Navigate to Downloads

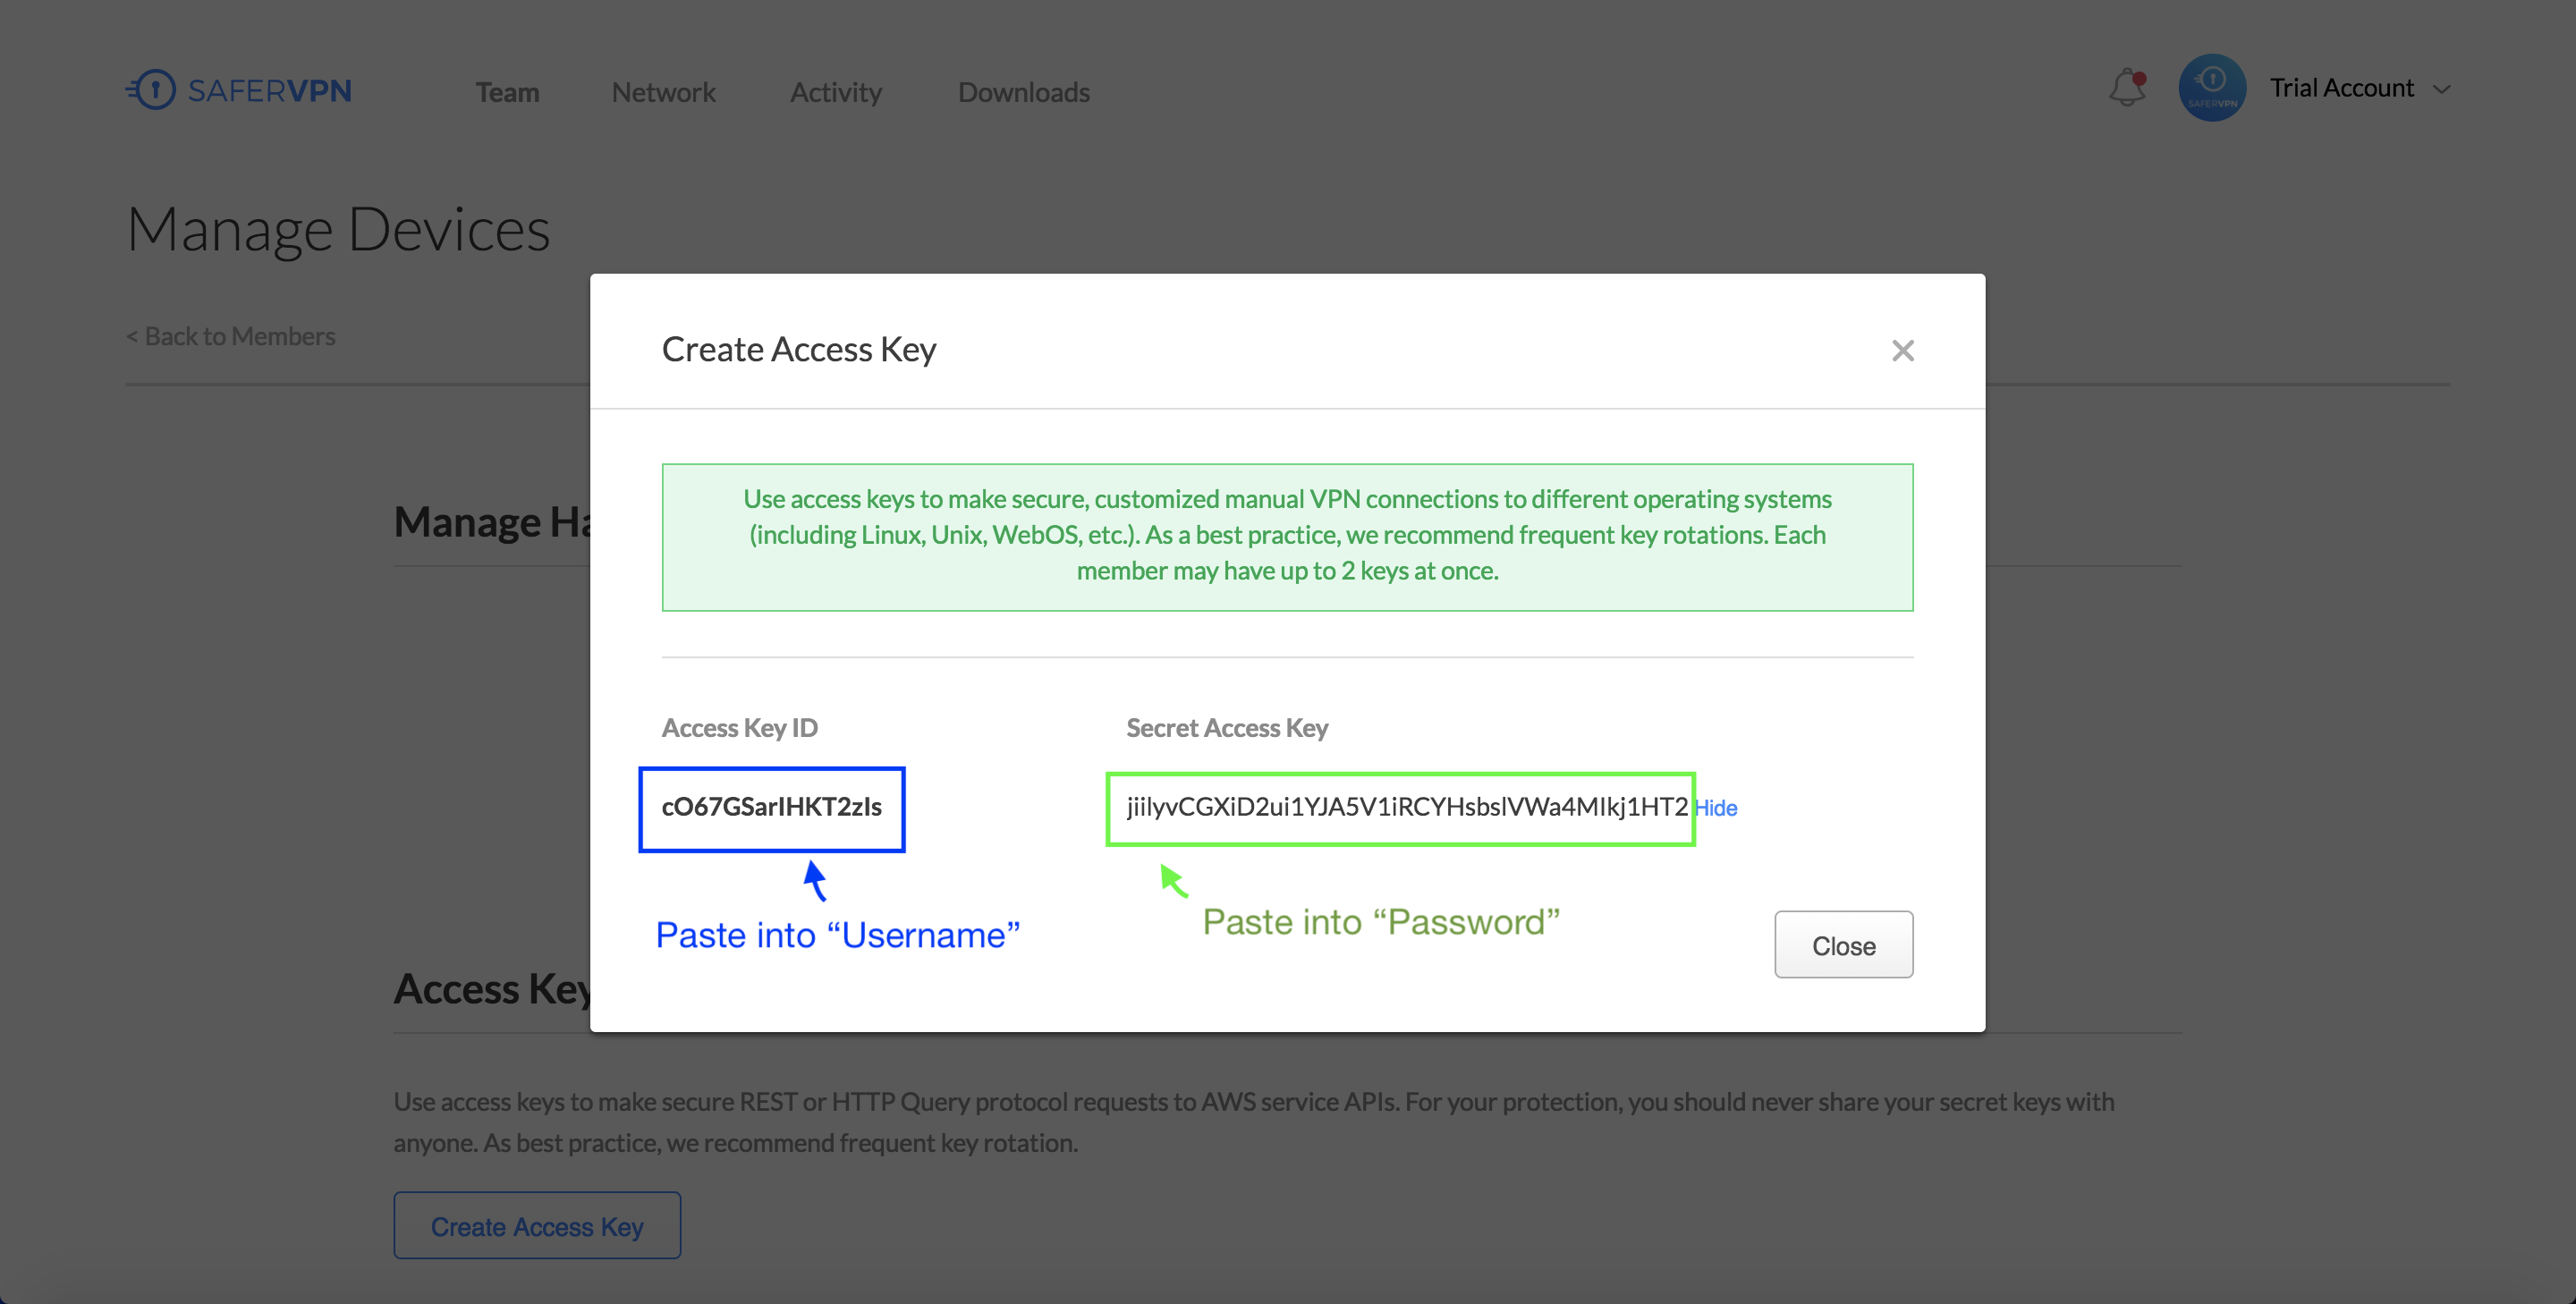tap(1023, 92)
